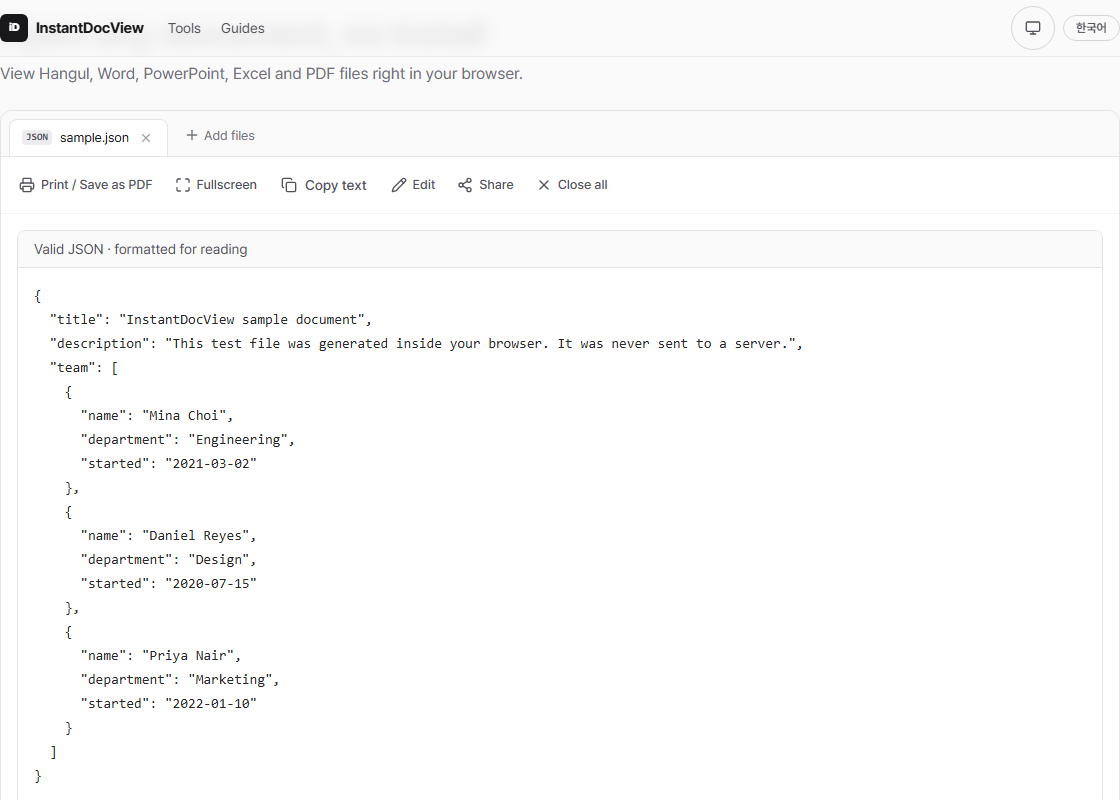Viewport: 1120px width, 800px height.
Task: Enter Fullscreen view
Action: point(226,185)
